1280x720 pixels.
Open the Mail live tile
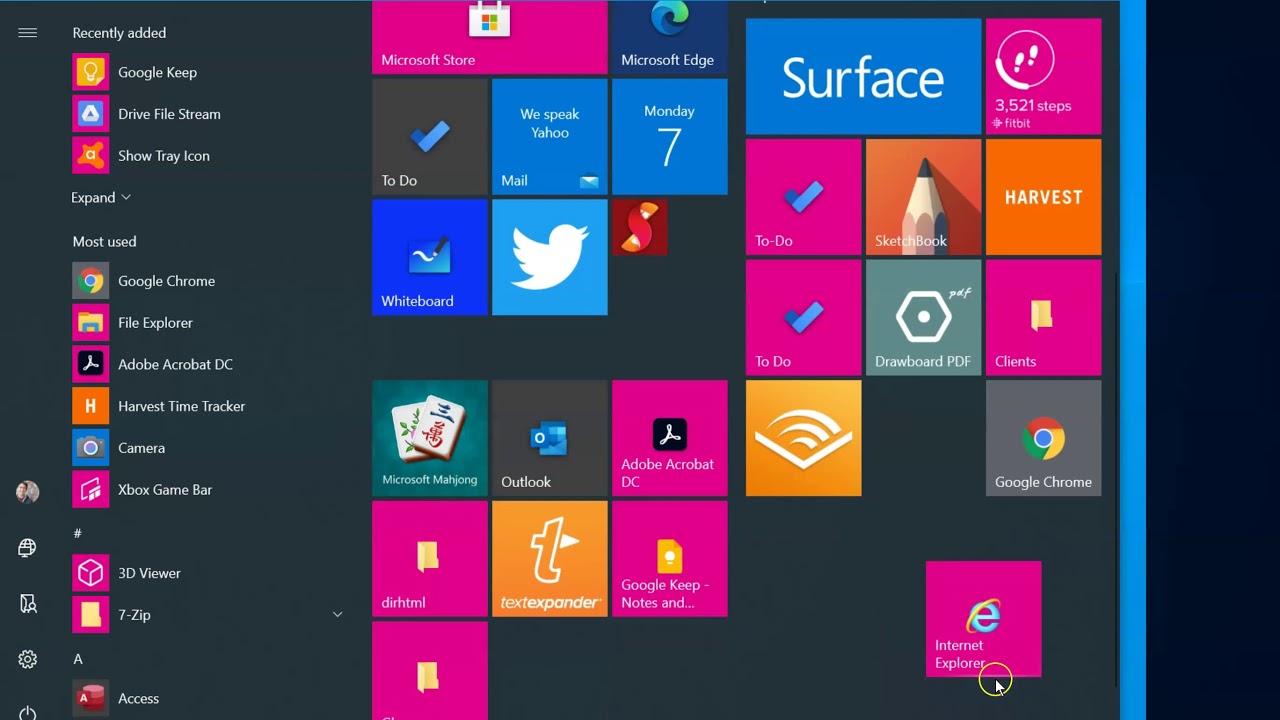(550, 137)
